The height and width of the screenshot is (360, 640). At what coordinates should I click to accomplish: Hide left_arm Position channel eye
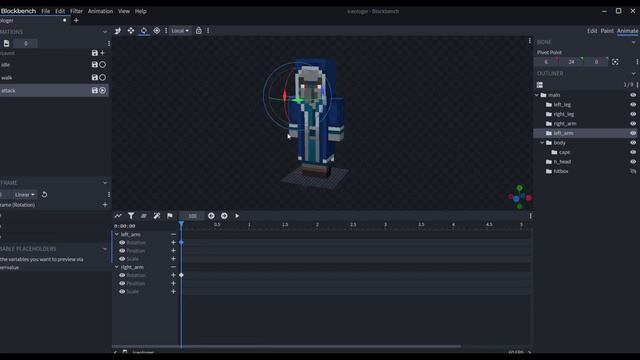pos(122,251)
